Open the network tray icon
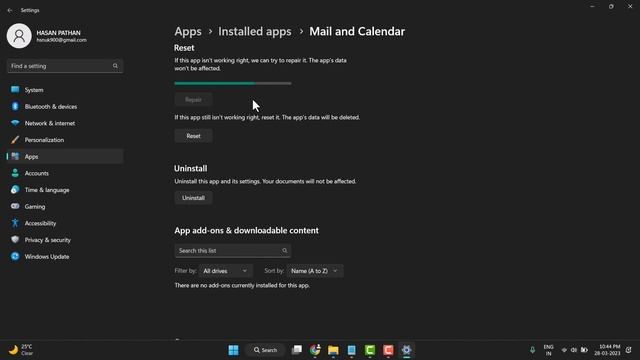The image size is (640, 360). [x=564, y=350]
